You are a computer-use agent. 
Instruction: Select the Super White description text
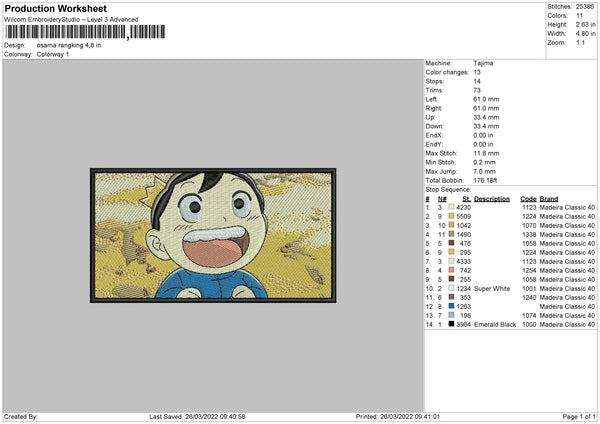click(x=492, y=288)
